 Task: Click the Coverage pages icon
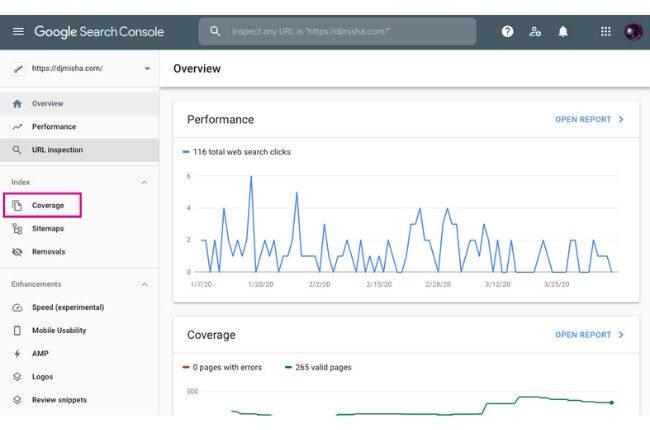point(17,205)
